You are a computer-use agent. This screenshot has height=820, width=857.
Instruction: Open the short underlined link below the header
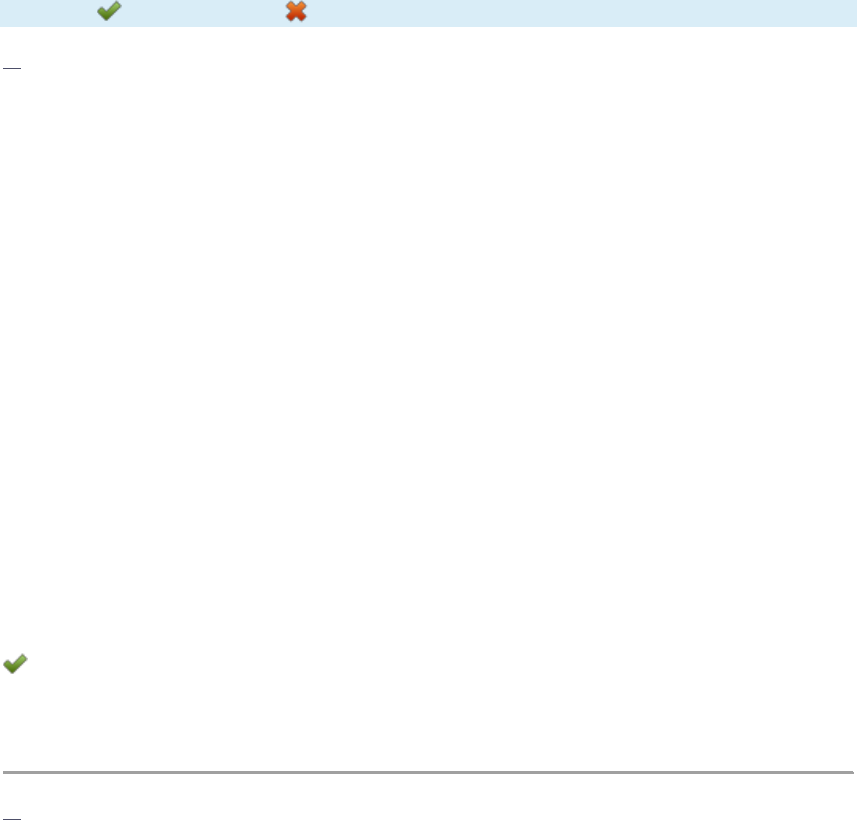tap(12, 68)
